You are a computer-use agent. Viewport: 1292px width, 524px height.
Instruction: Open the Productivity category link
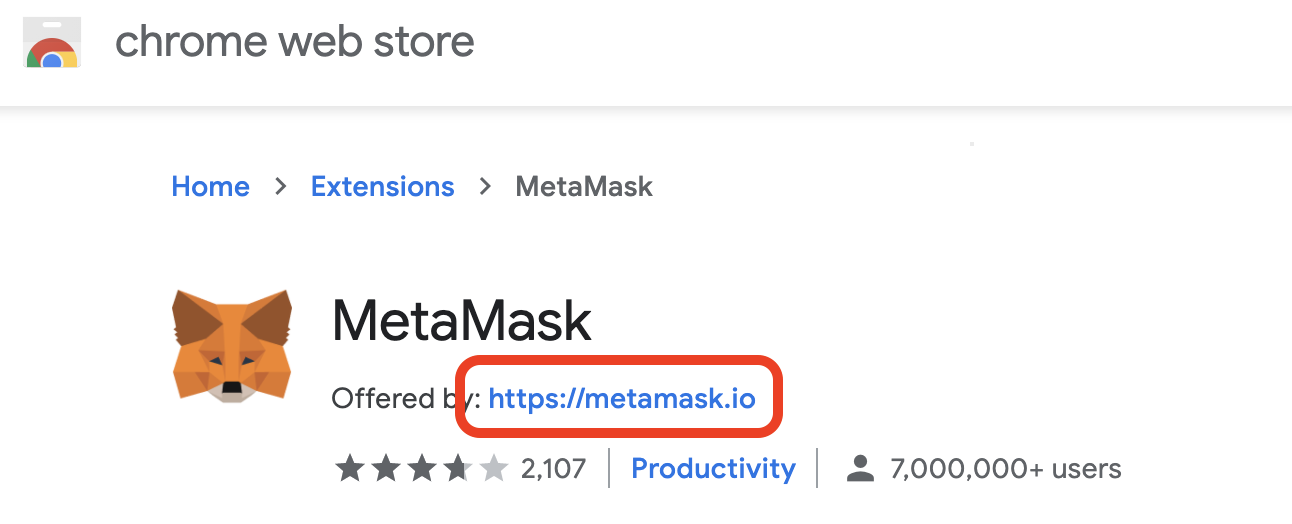click(714, 468)
